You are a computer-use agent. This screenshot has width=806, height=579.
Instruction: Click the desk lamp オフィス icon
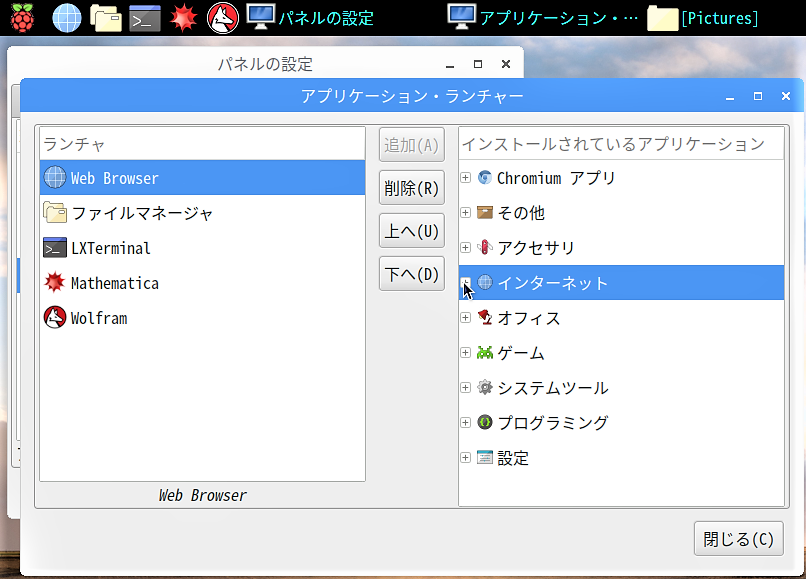point(485,317)
